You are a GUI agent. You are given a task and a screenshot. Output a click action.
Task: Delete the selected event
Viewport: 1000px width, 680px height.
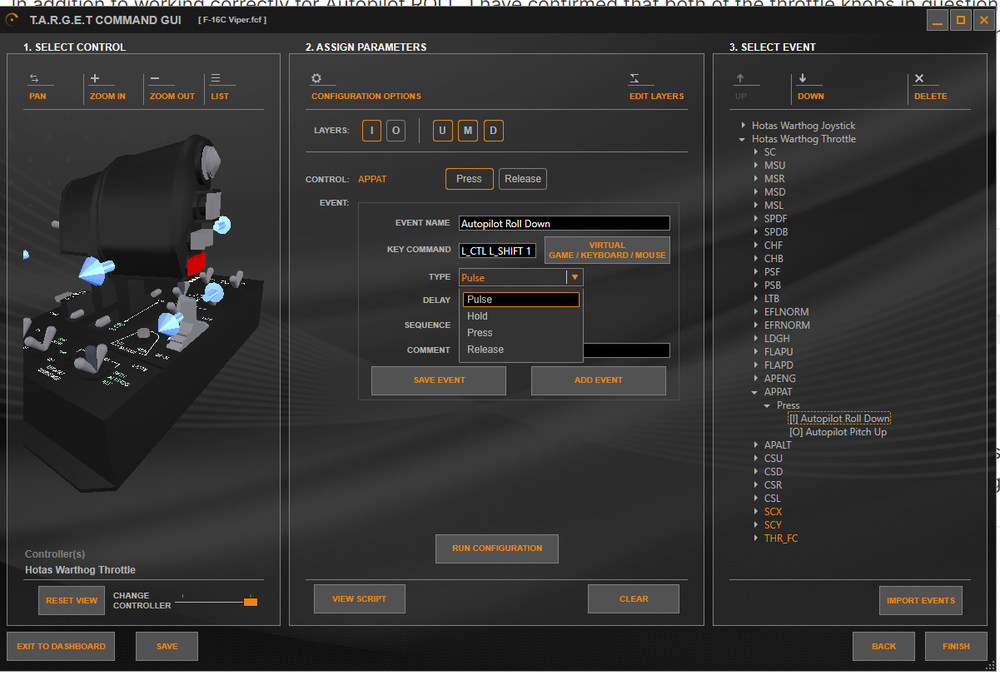click(x=930, y=87)
